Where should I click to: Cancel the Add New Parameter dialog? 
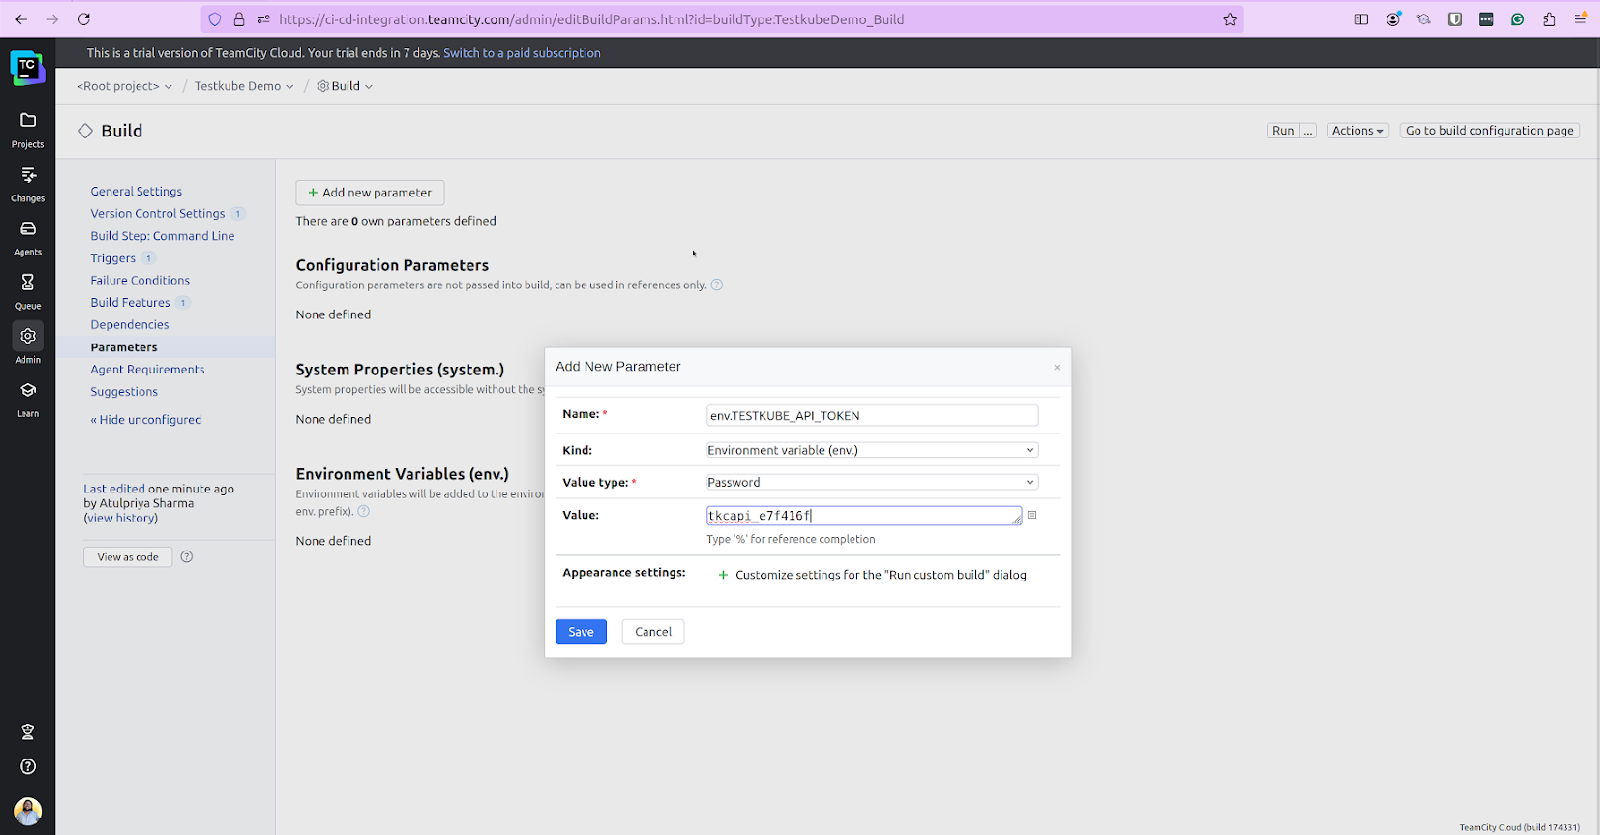[x=653, y=632]
